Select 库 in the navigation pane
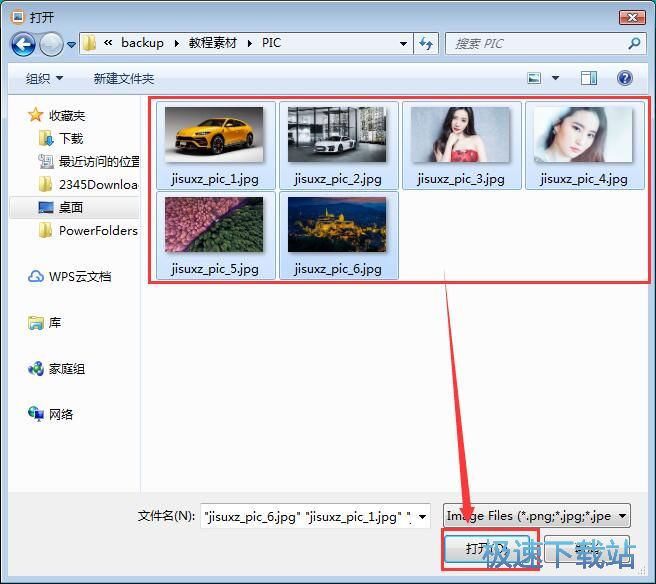The height and width of the screenshot is (584, 656). click(55, 323)
